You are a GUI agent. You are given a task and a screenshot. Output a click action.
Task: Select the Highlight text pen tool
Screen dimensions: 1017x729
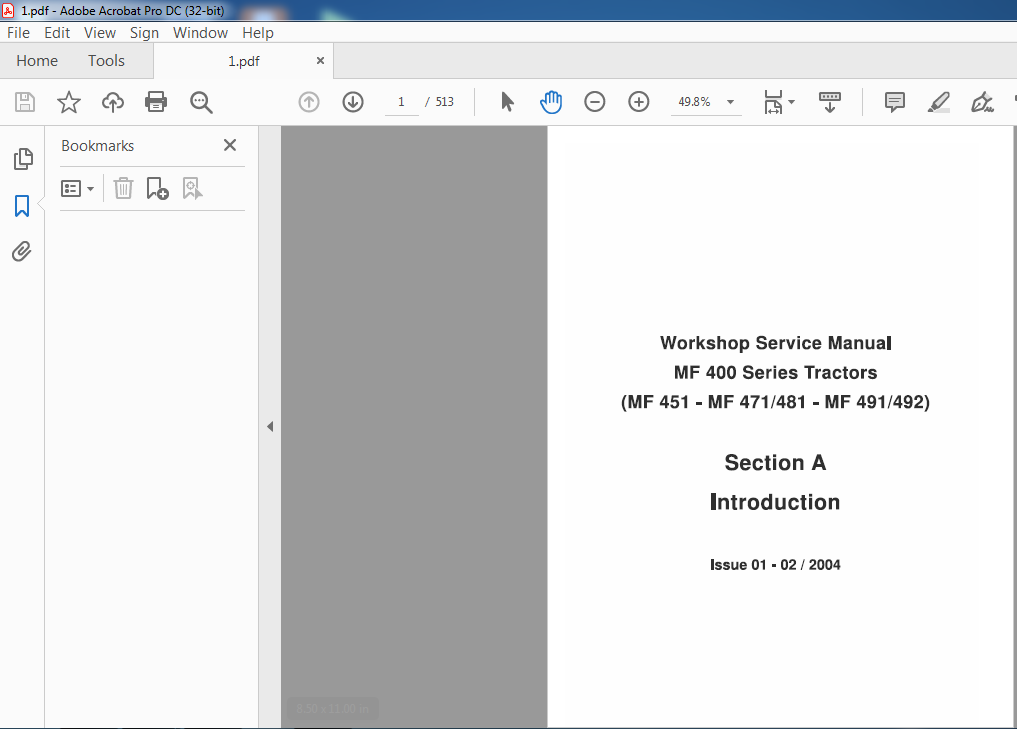point(939,102)
